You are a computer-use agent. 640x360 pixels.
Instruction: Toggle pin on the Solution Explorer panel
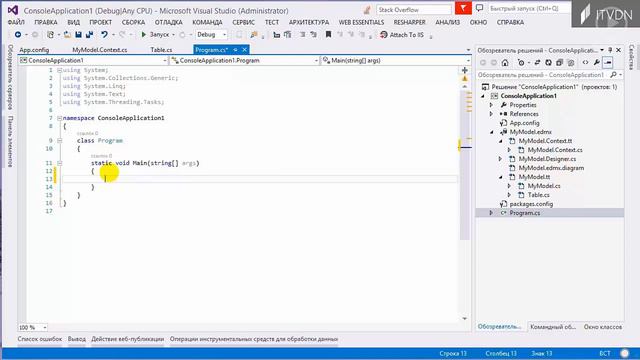coord(610,50)
